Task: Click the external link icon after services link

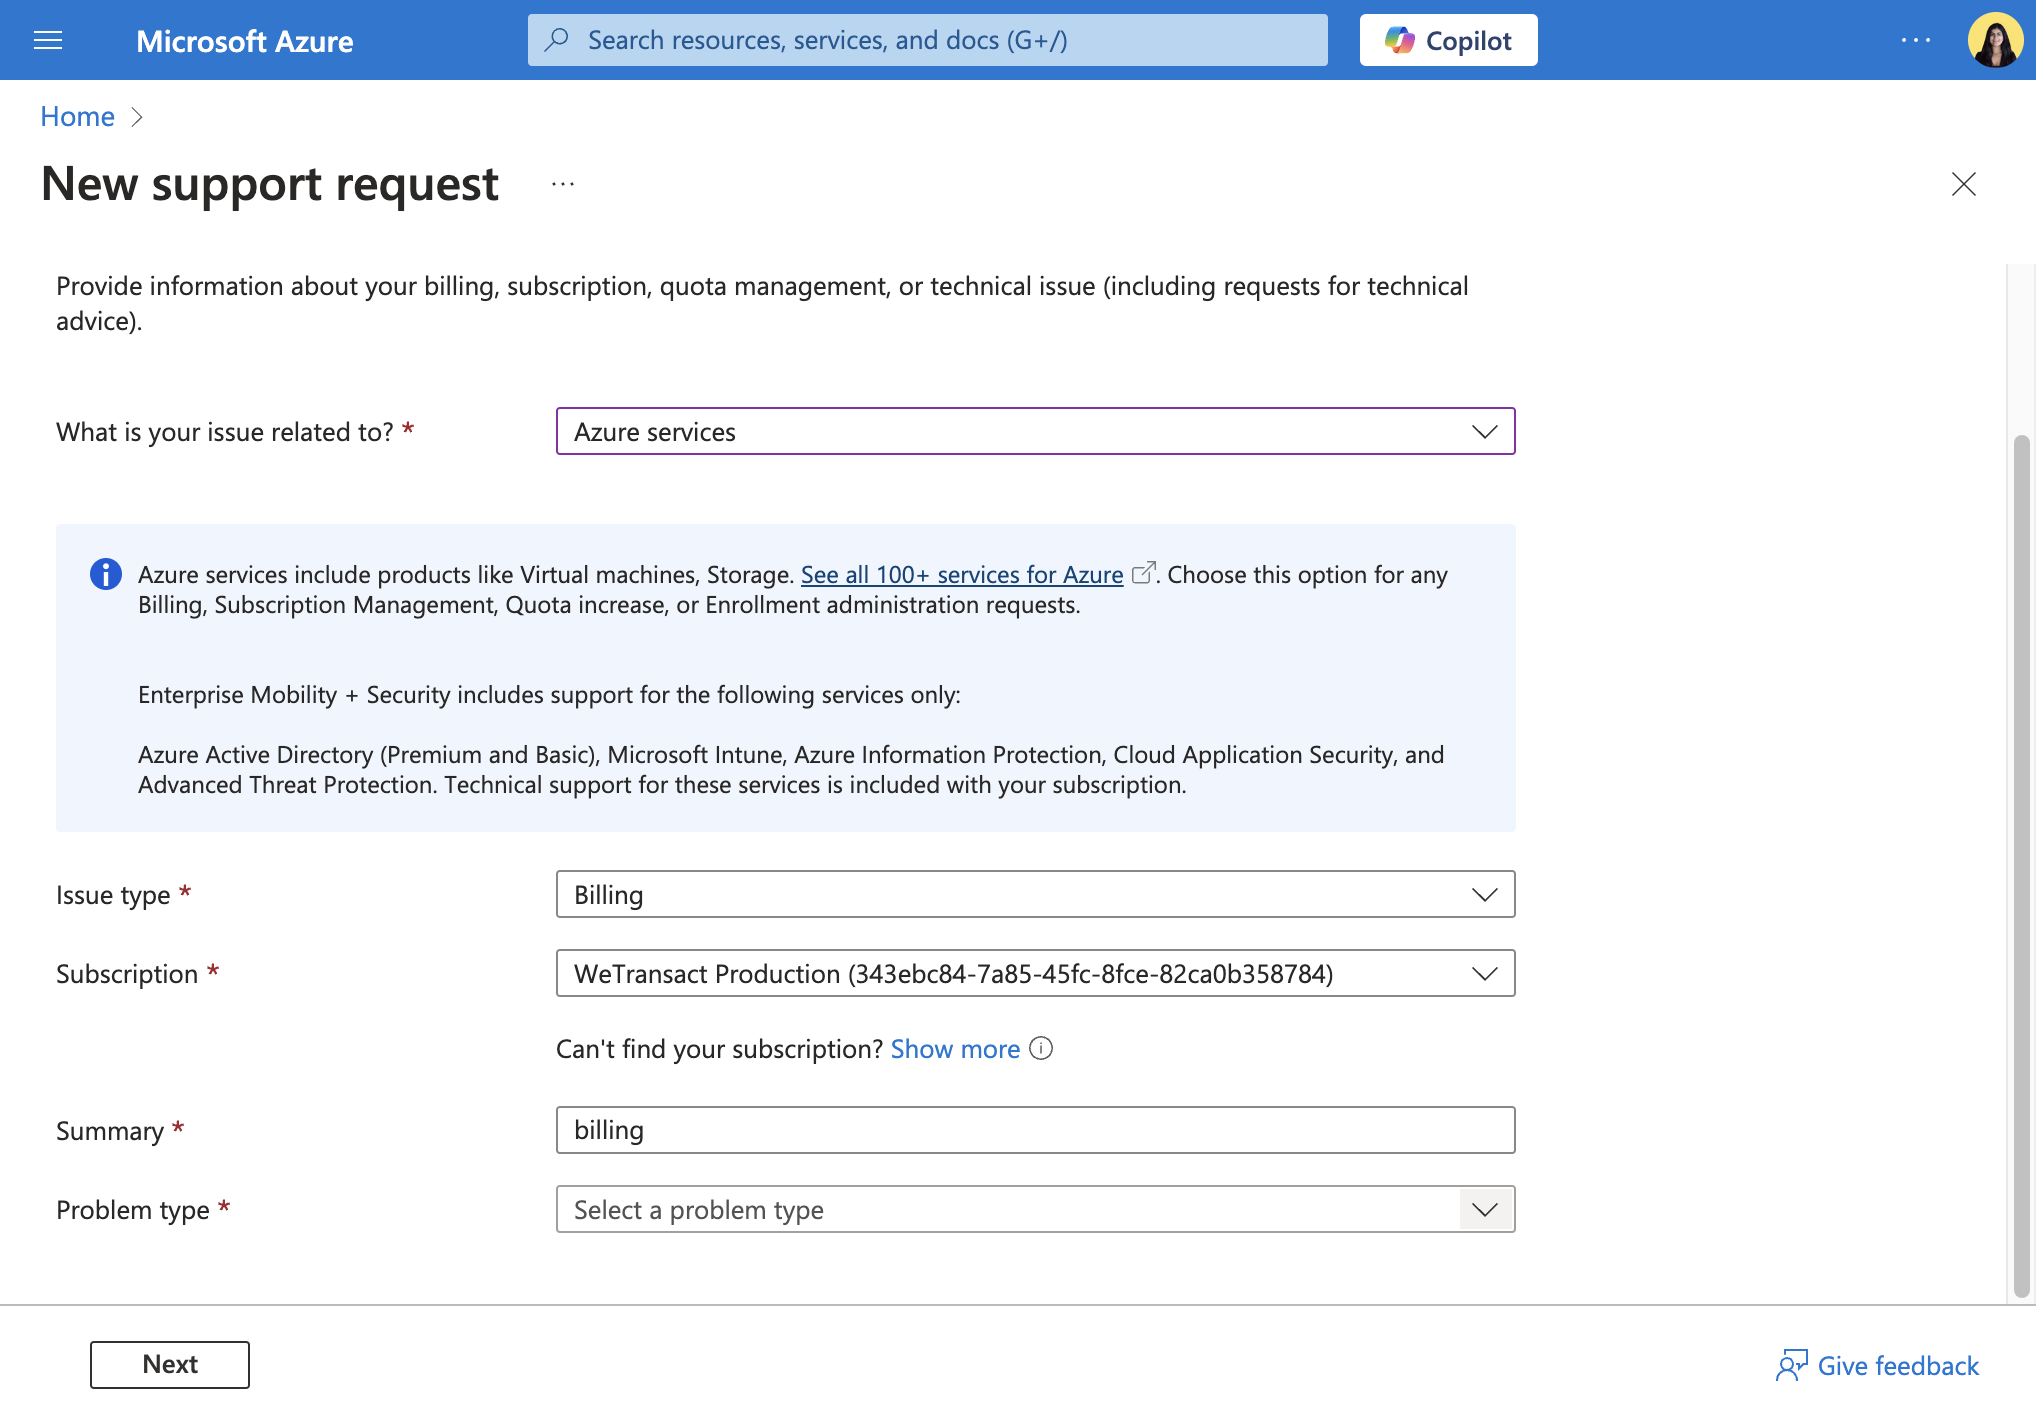Action: tap(1143, 573)
